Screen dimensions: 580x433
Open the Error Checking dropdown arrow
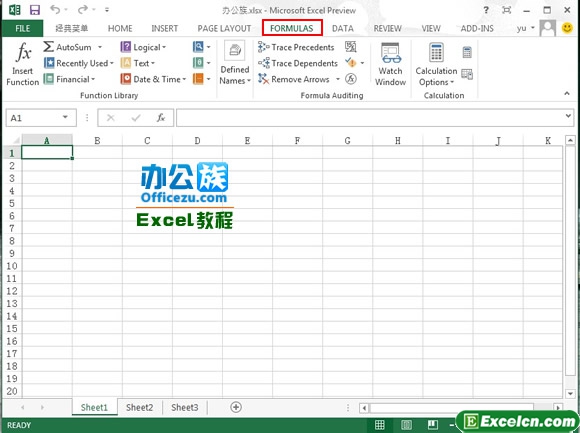click(x=362, y=63)
